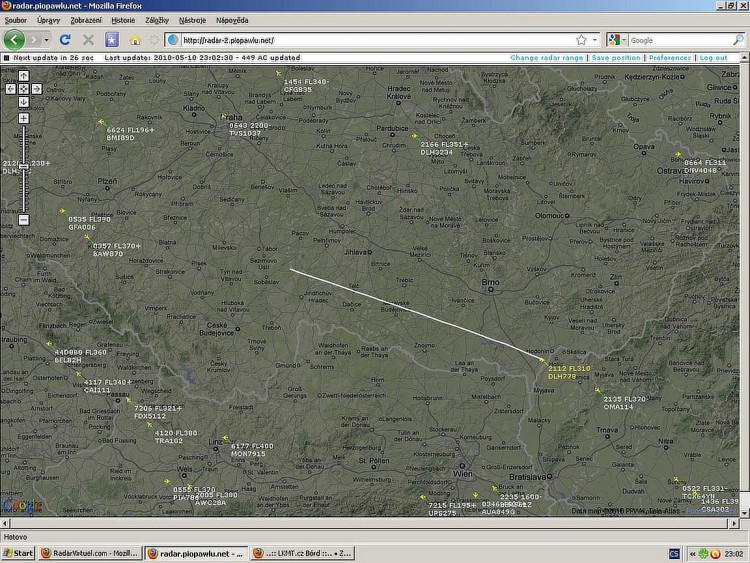Open the back/forward history dropdown arrow

46,40
